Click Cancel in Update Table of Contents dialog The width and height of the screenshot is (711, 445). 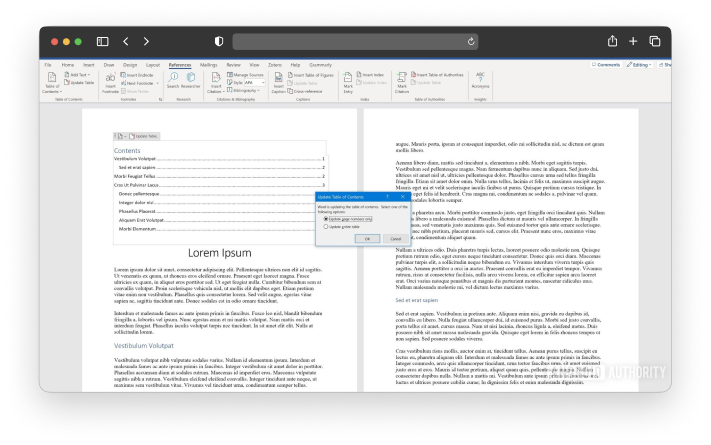click(x=395, y=239)
